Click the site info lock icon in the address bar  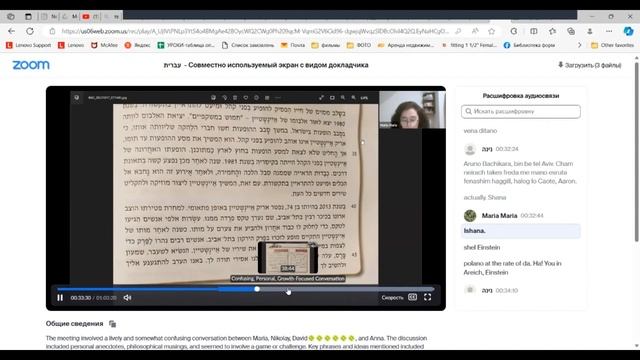pos(52,31)
